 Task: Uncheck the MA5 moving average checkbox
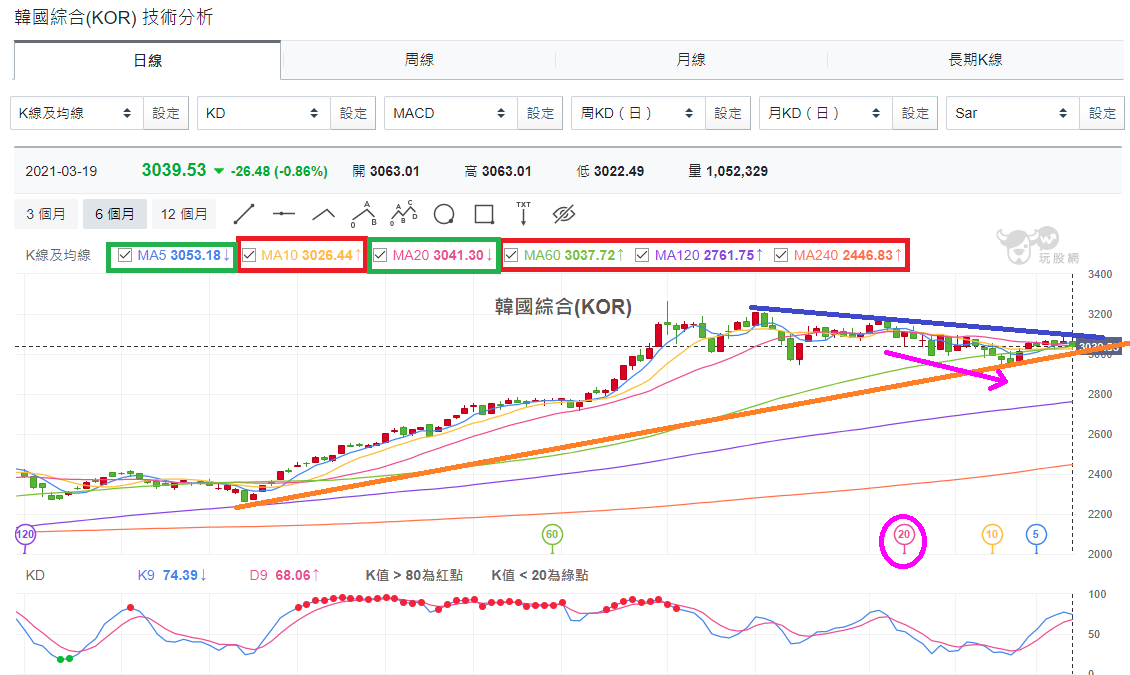coord(125,255)
